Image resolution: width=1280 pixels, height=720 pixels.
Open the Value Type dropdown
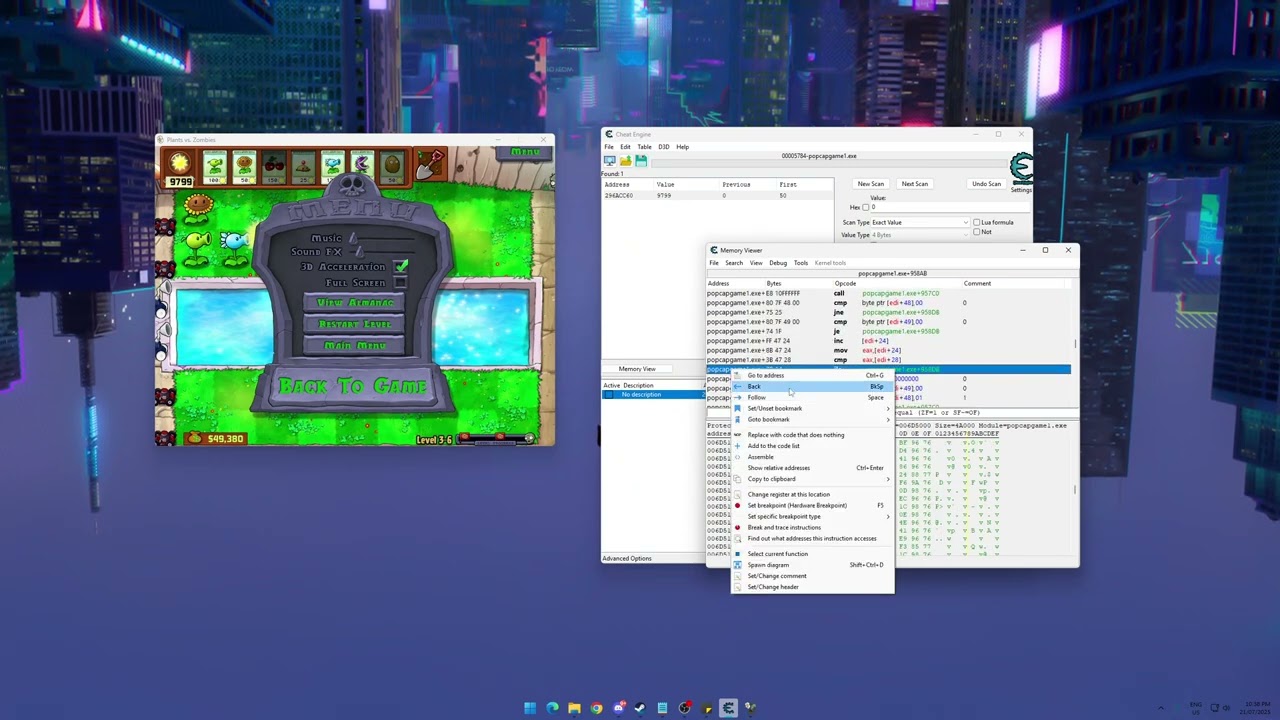[920, 234]
